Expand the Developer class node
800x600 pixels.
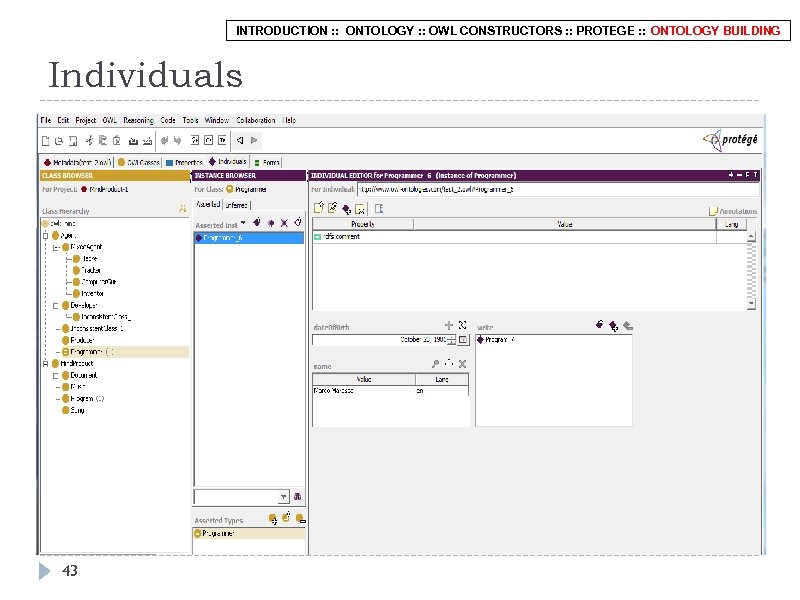tap(56, 306)
